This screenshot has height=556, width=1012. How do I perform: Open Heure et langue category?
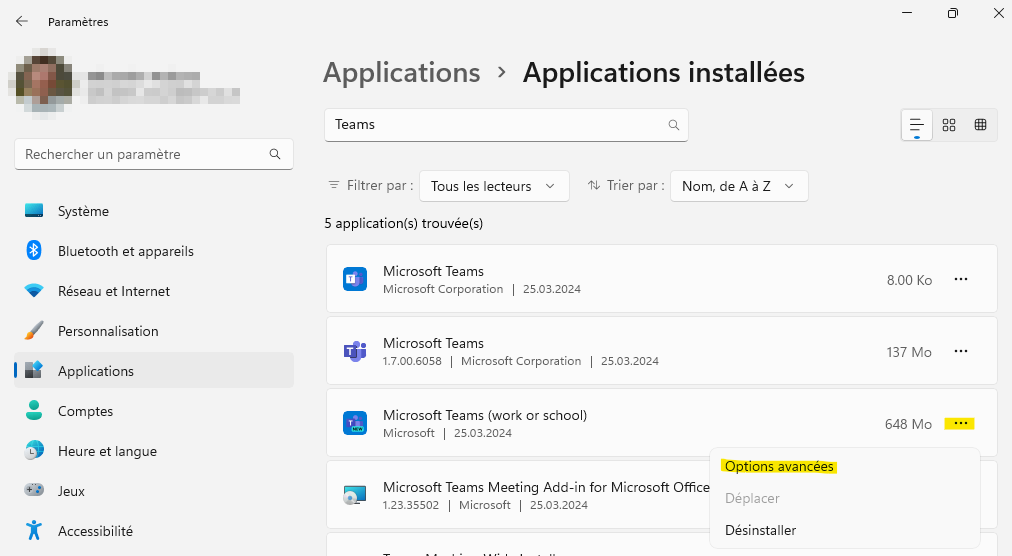click(x=154, y=451)
